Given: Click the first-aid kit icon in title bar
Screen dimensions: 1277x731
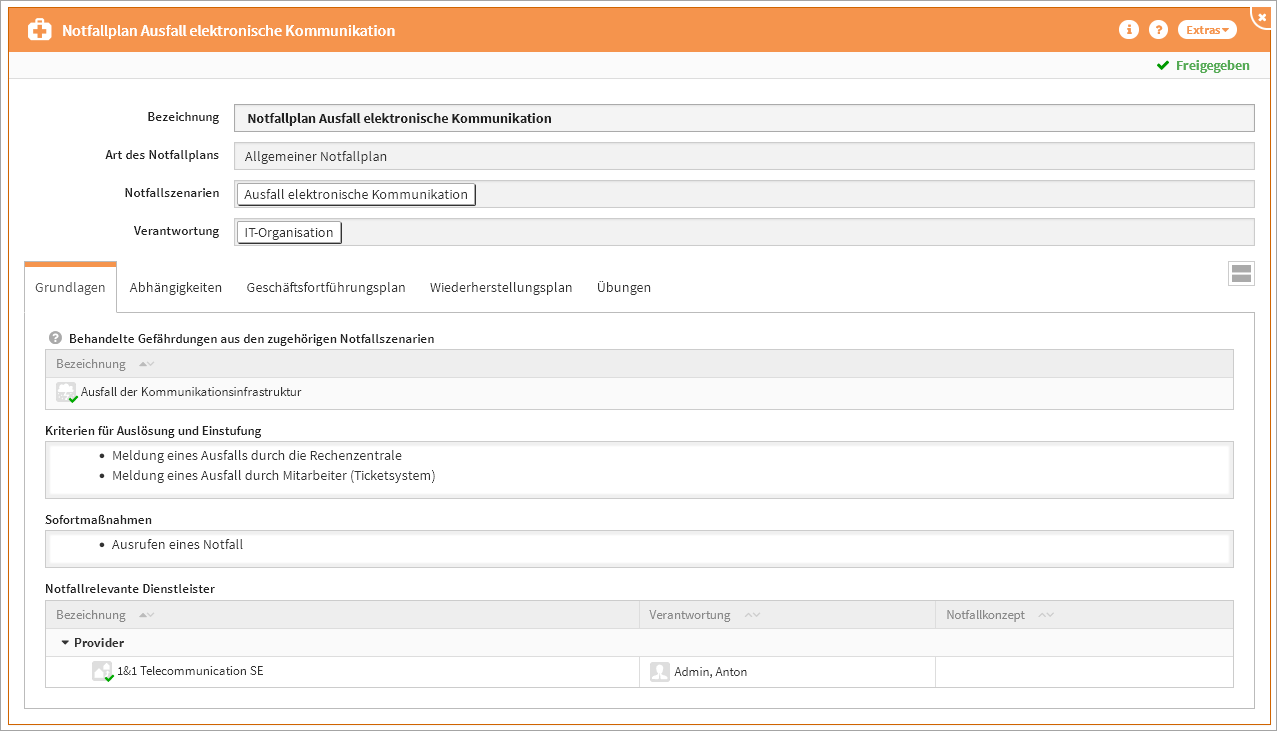Looking at the screenshot, I should 39,30.
